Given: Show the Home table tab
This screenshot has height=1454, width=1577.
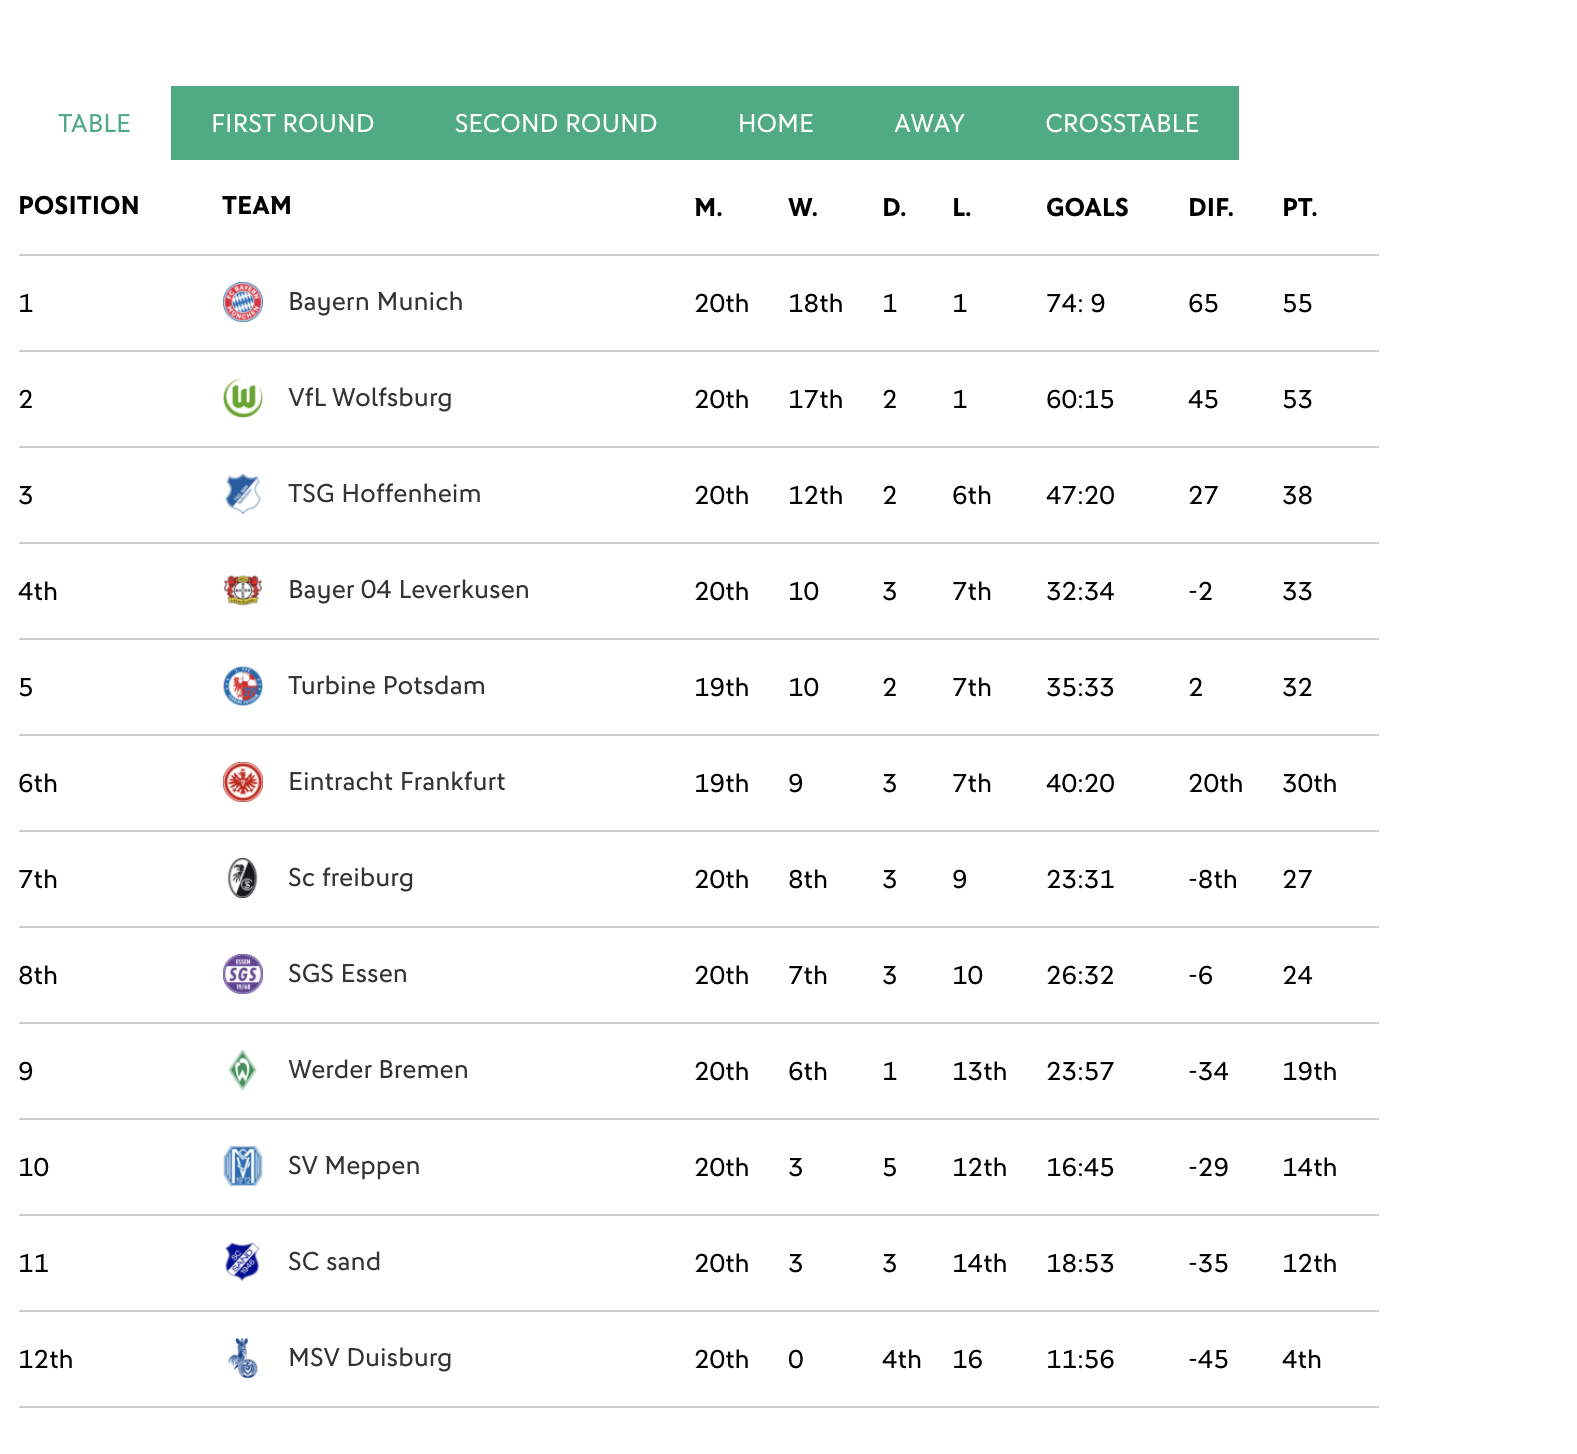Looking at the screenshot, I should [776, 123].
